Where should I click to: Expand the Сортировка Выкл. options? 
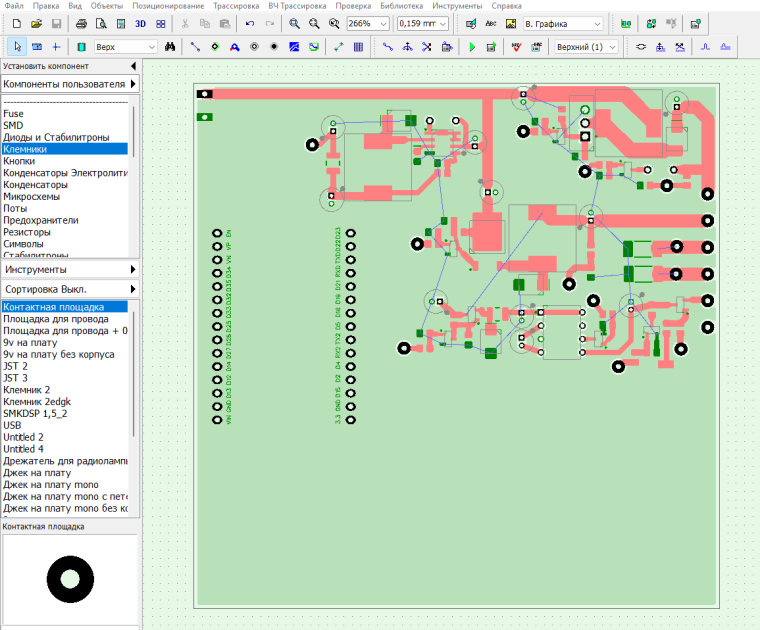click(70, 289)
